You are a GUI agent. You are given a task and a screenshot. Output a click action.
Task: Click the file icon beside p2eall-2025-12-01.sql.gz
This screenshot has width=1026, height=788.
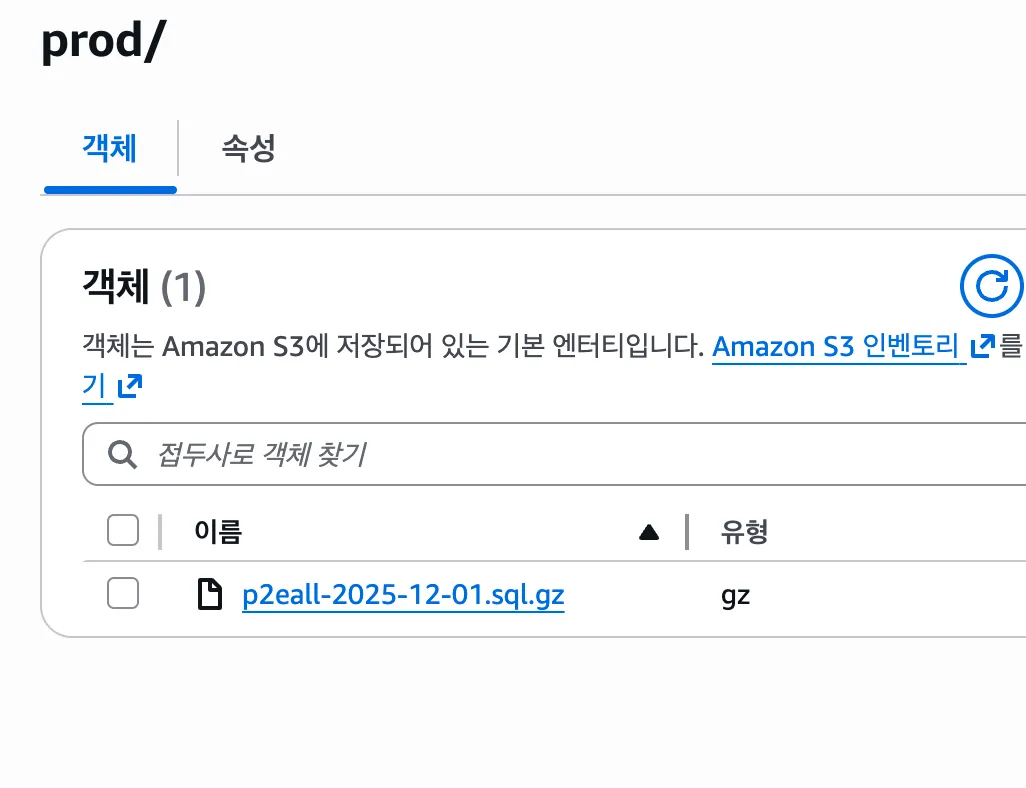208,595
